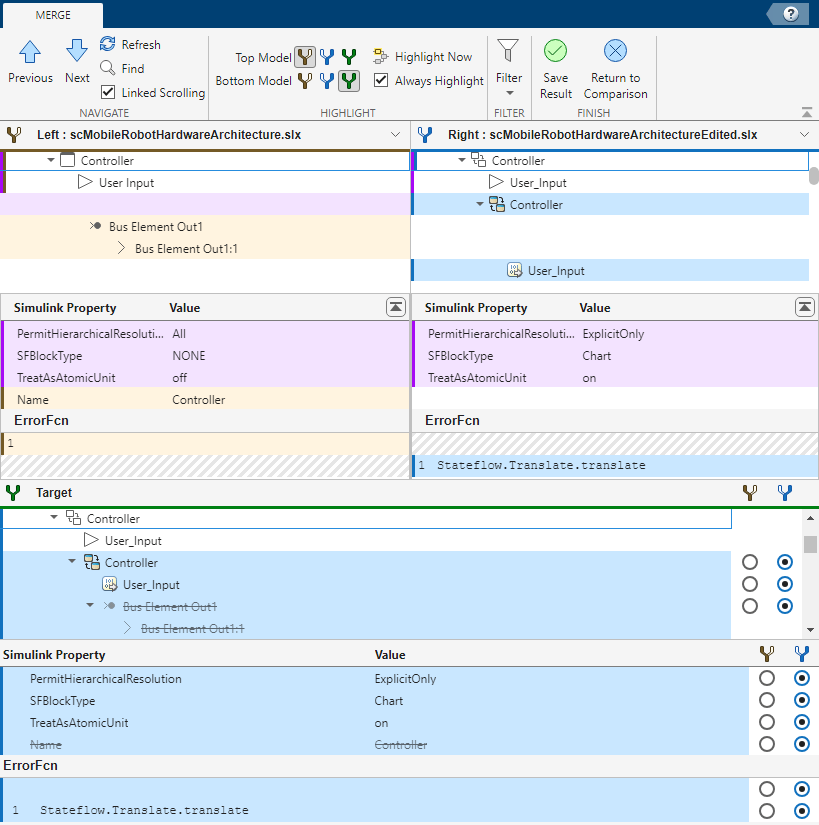This screenshot has height=825, width=819.
Task: Click the Right tree scrollbar thumb
Action: click(x=814, y=176)
